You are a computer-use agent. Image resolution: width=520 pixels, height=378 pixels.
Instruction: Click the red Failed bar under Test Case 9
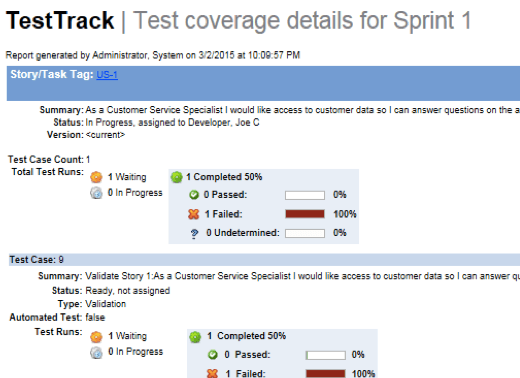coord(325,374)
